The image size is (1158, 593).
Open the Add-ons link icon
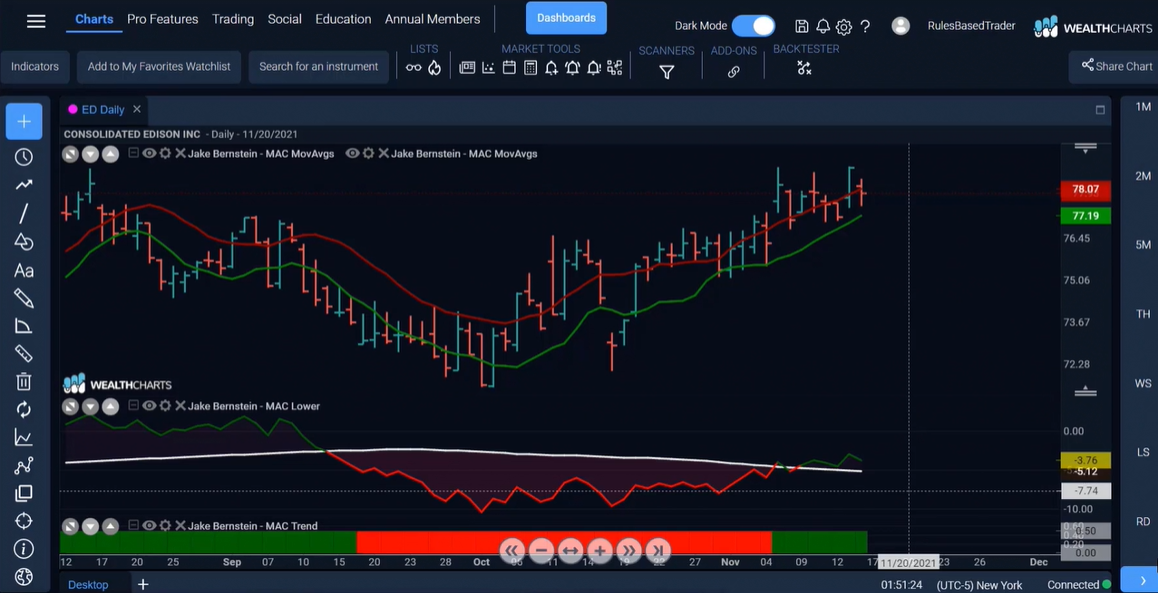click(733, 72)
